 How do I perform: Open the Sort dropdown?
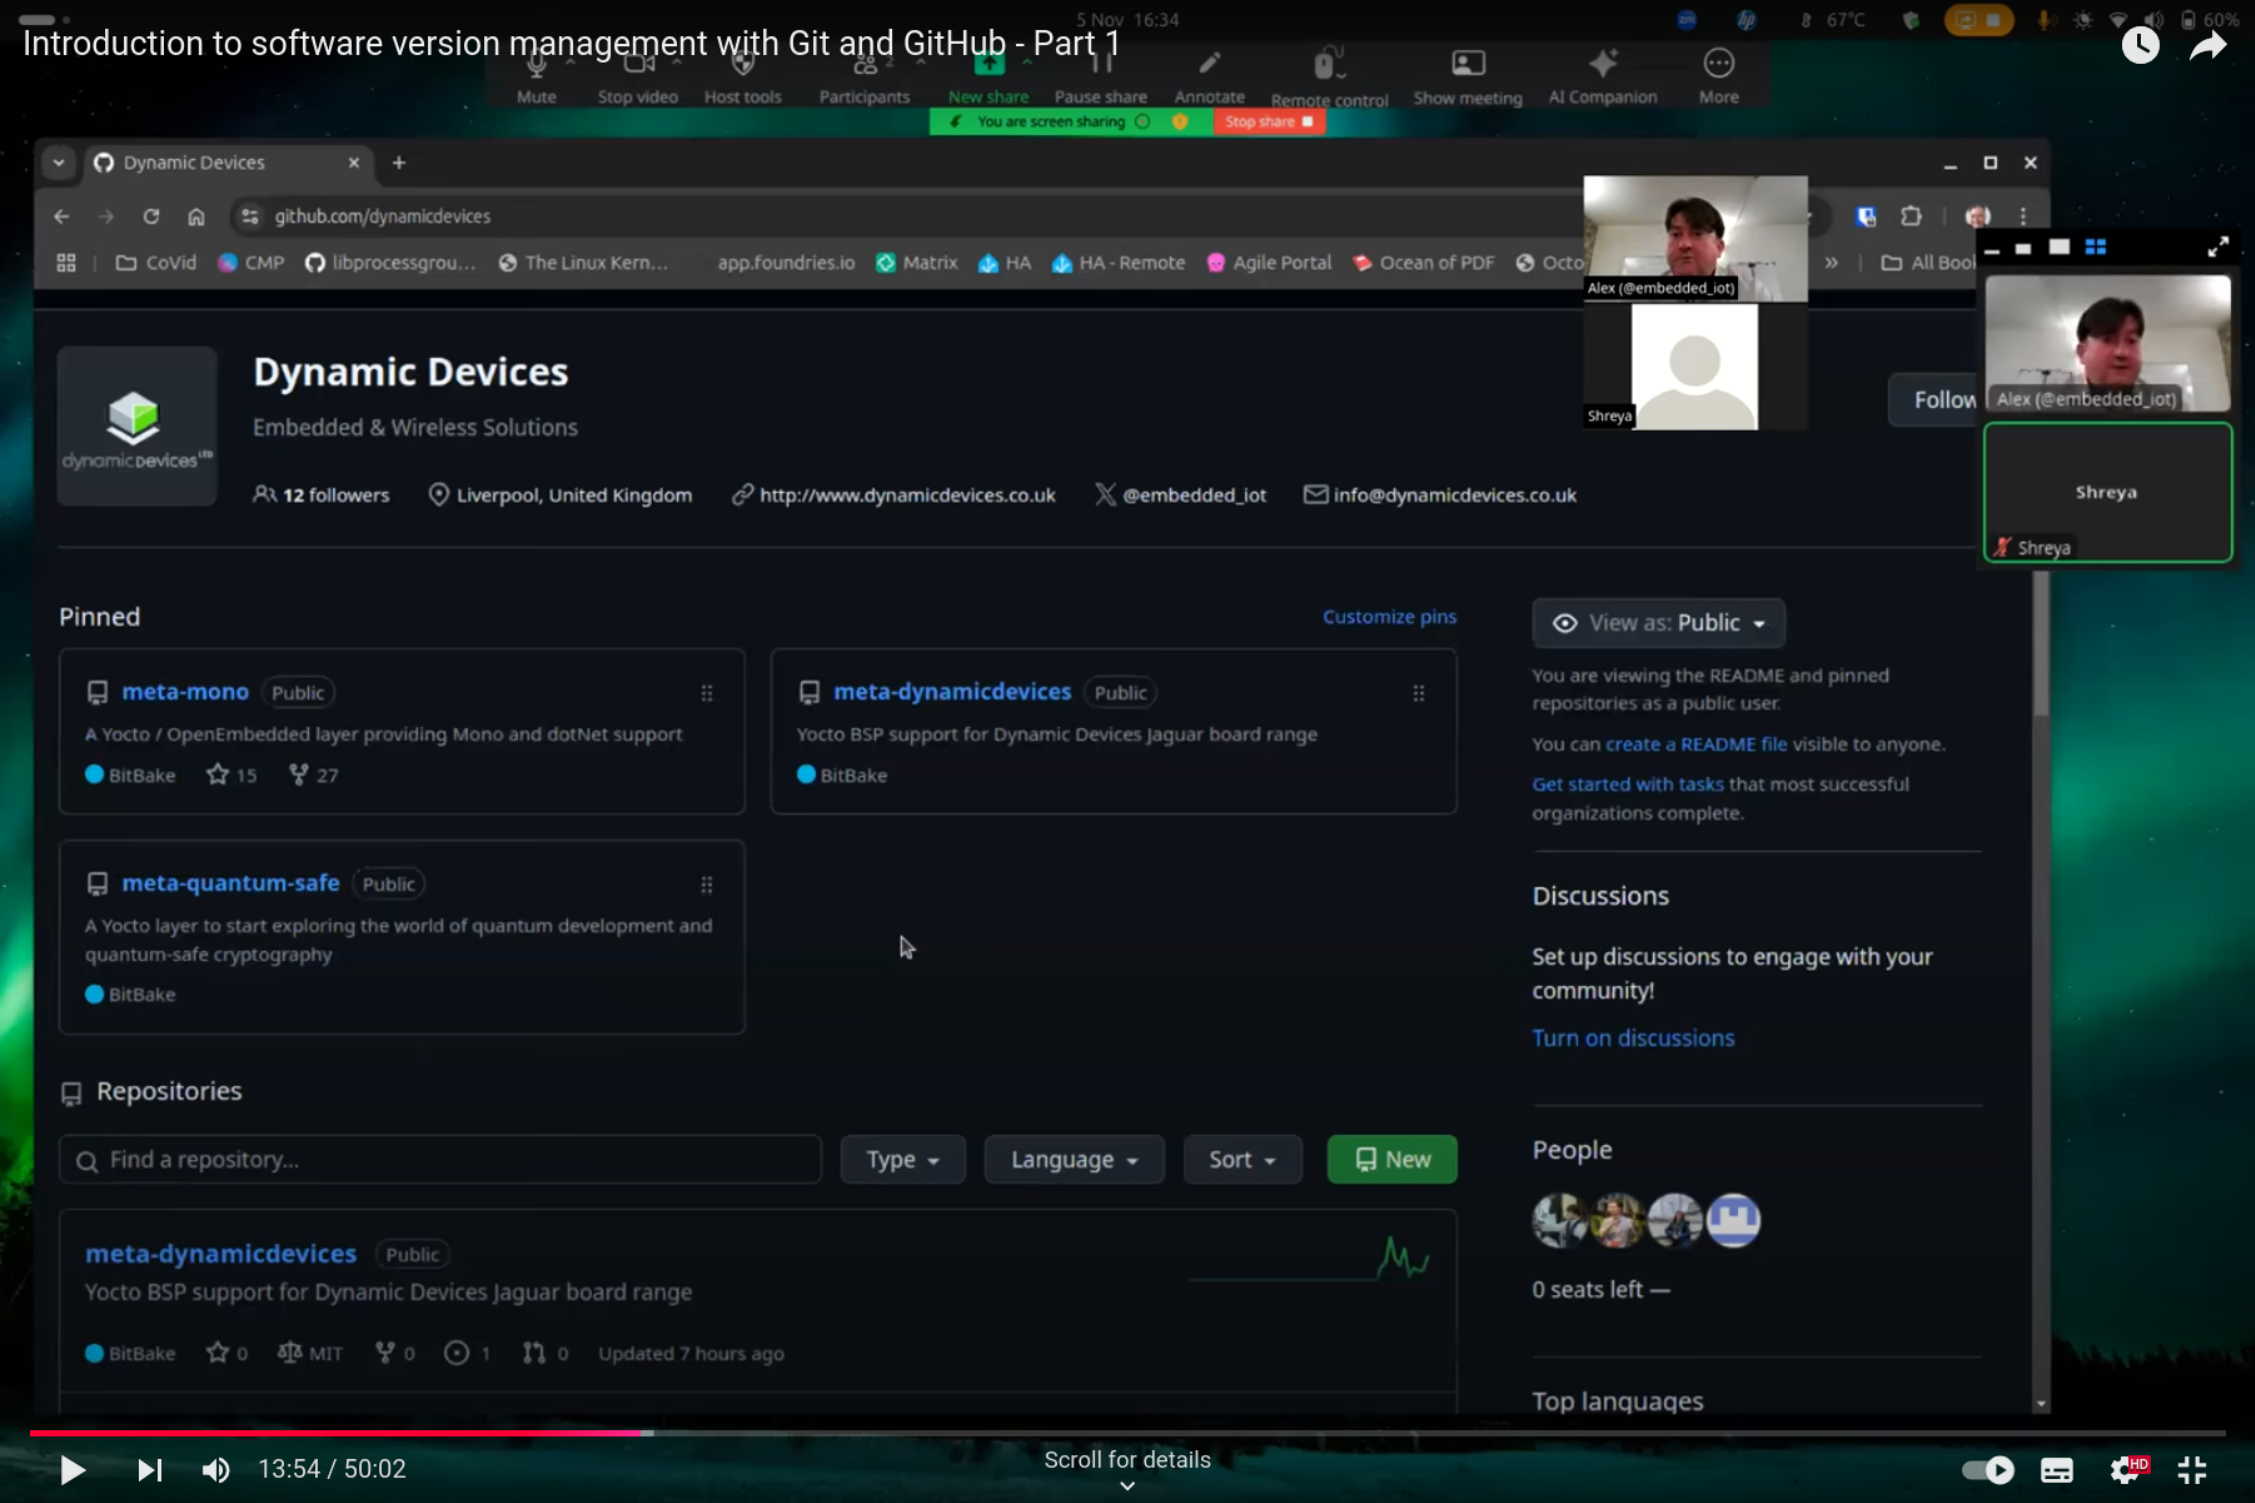click(x=1242, y=1160)
